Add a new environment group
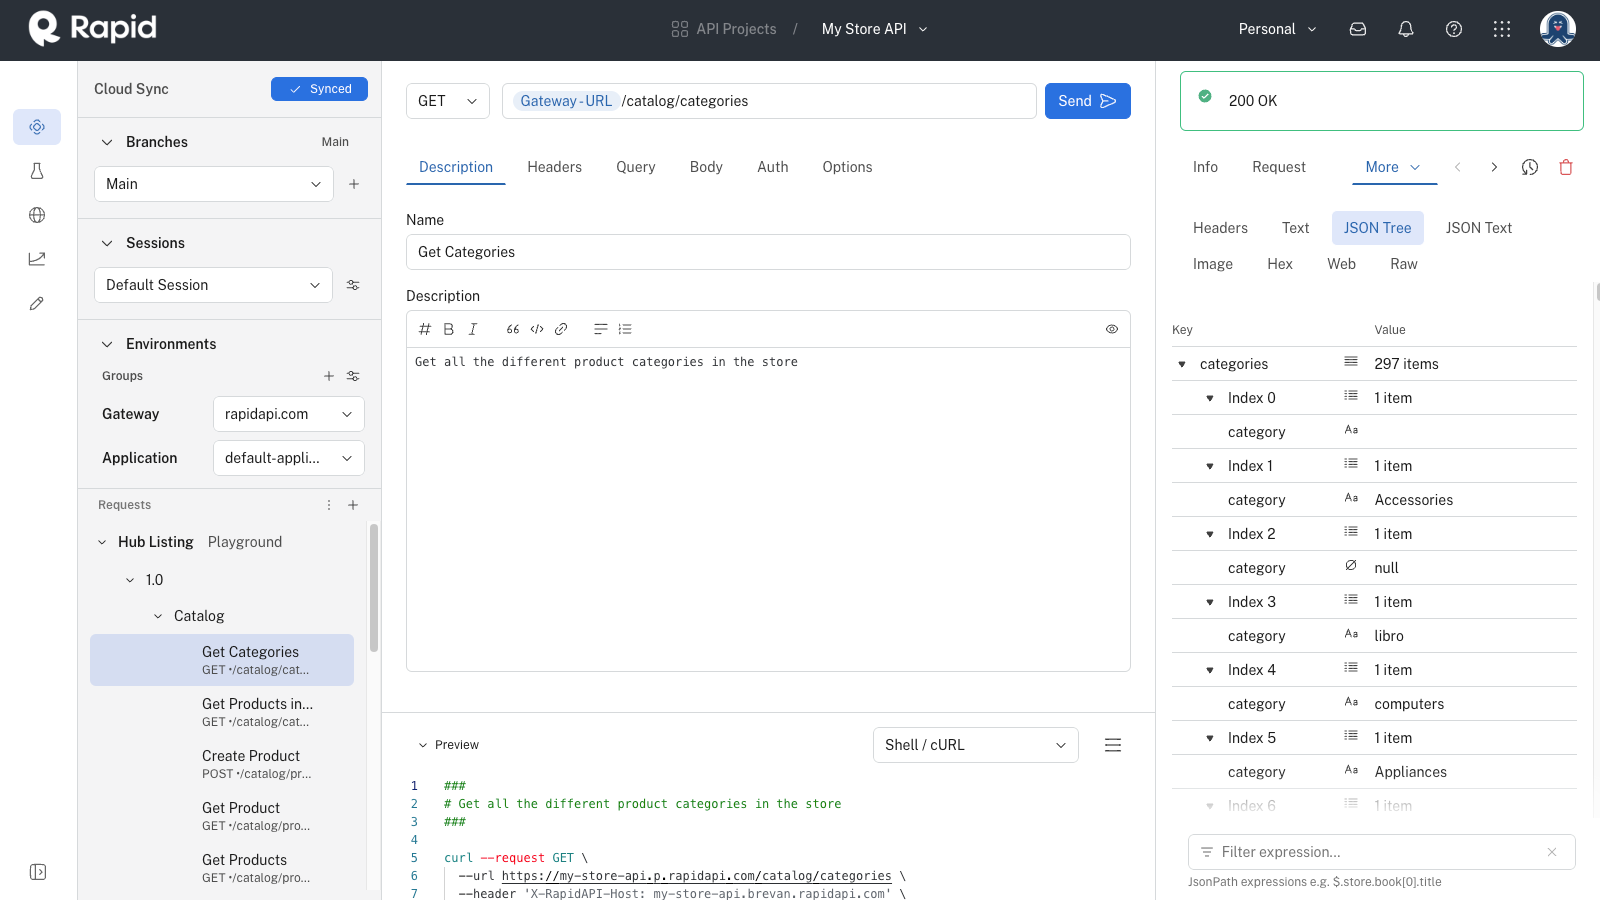The image size is (1600, 900). click(x=329, y=376)
